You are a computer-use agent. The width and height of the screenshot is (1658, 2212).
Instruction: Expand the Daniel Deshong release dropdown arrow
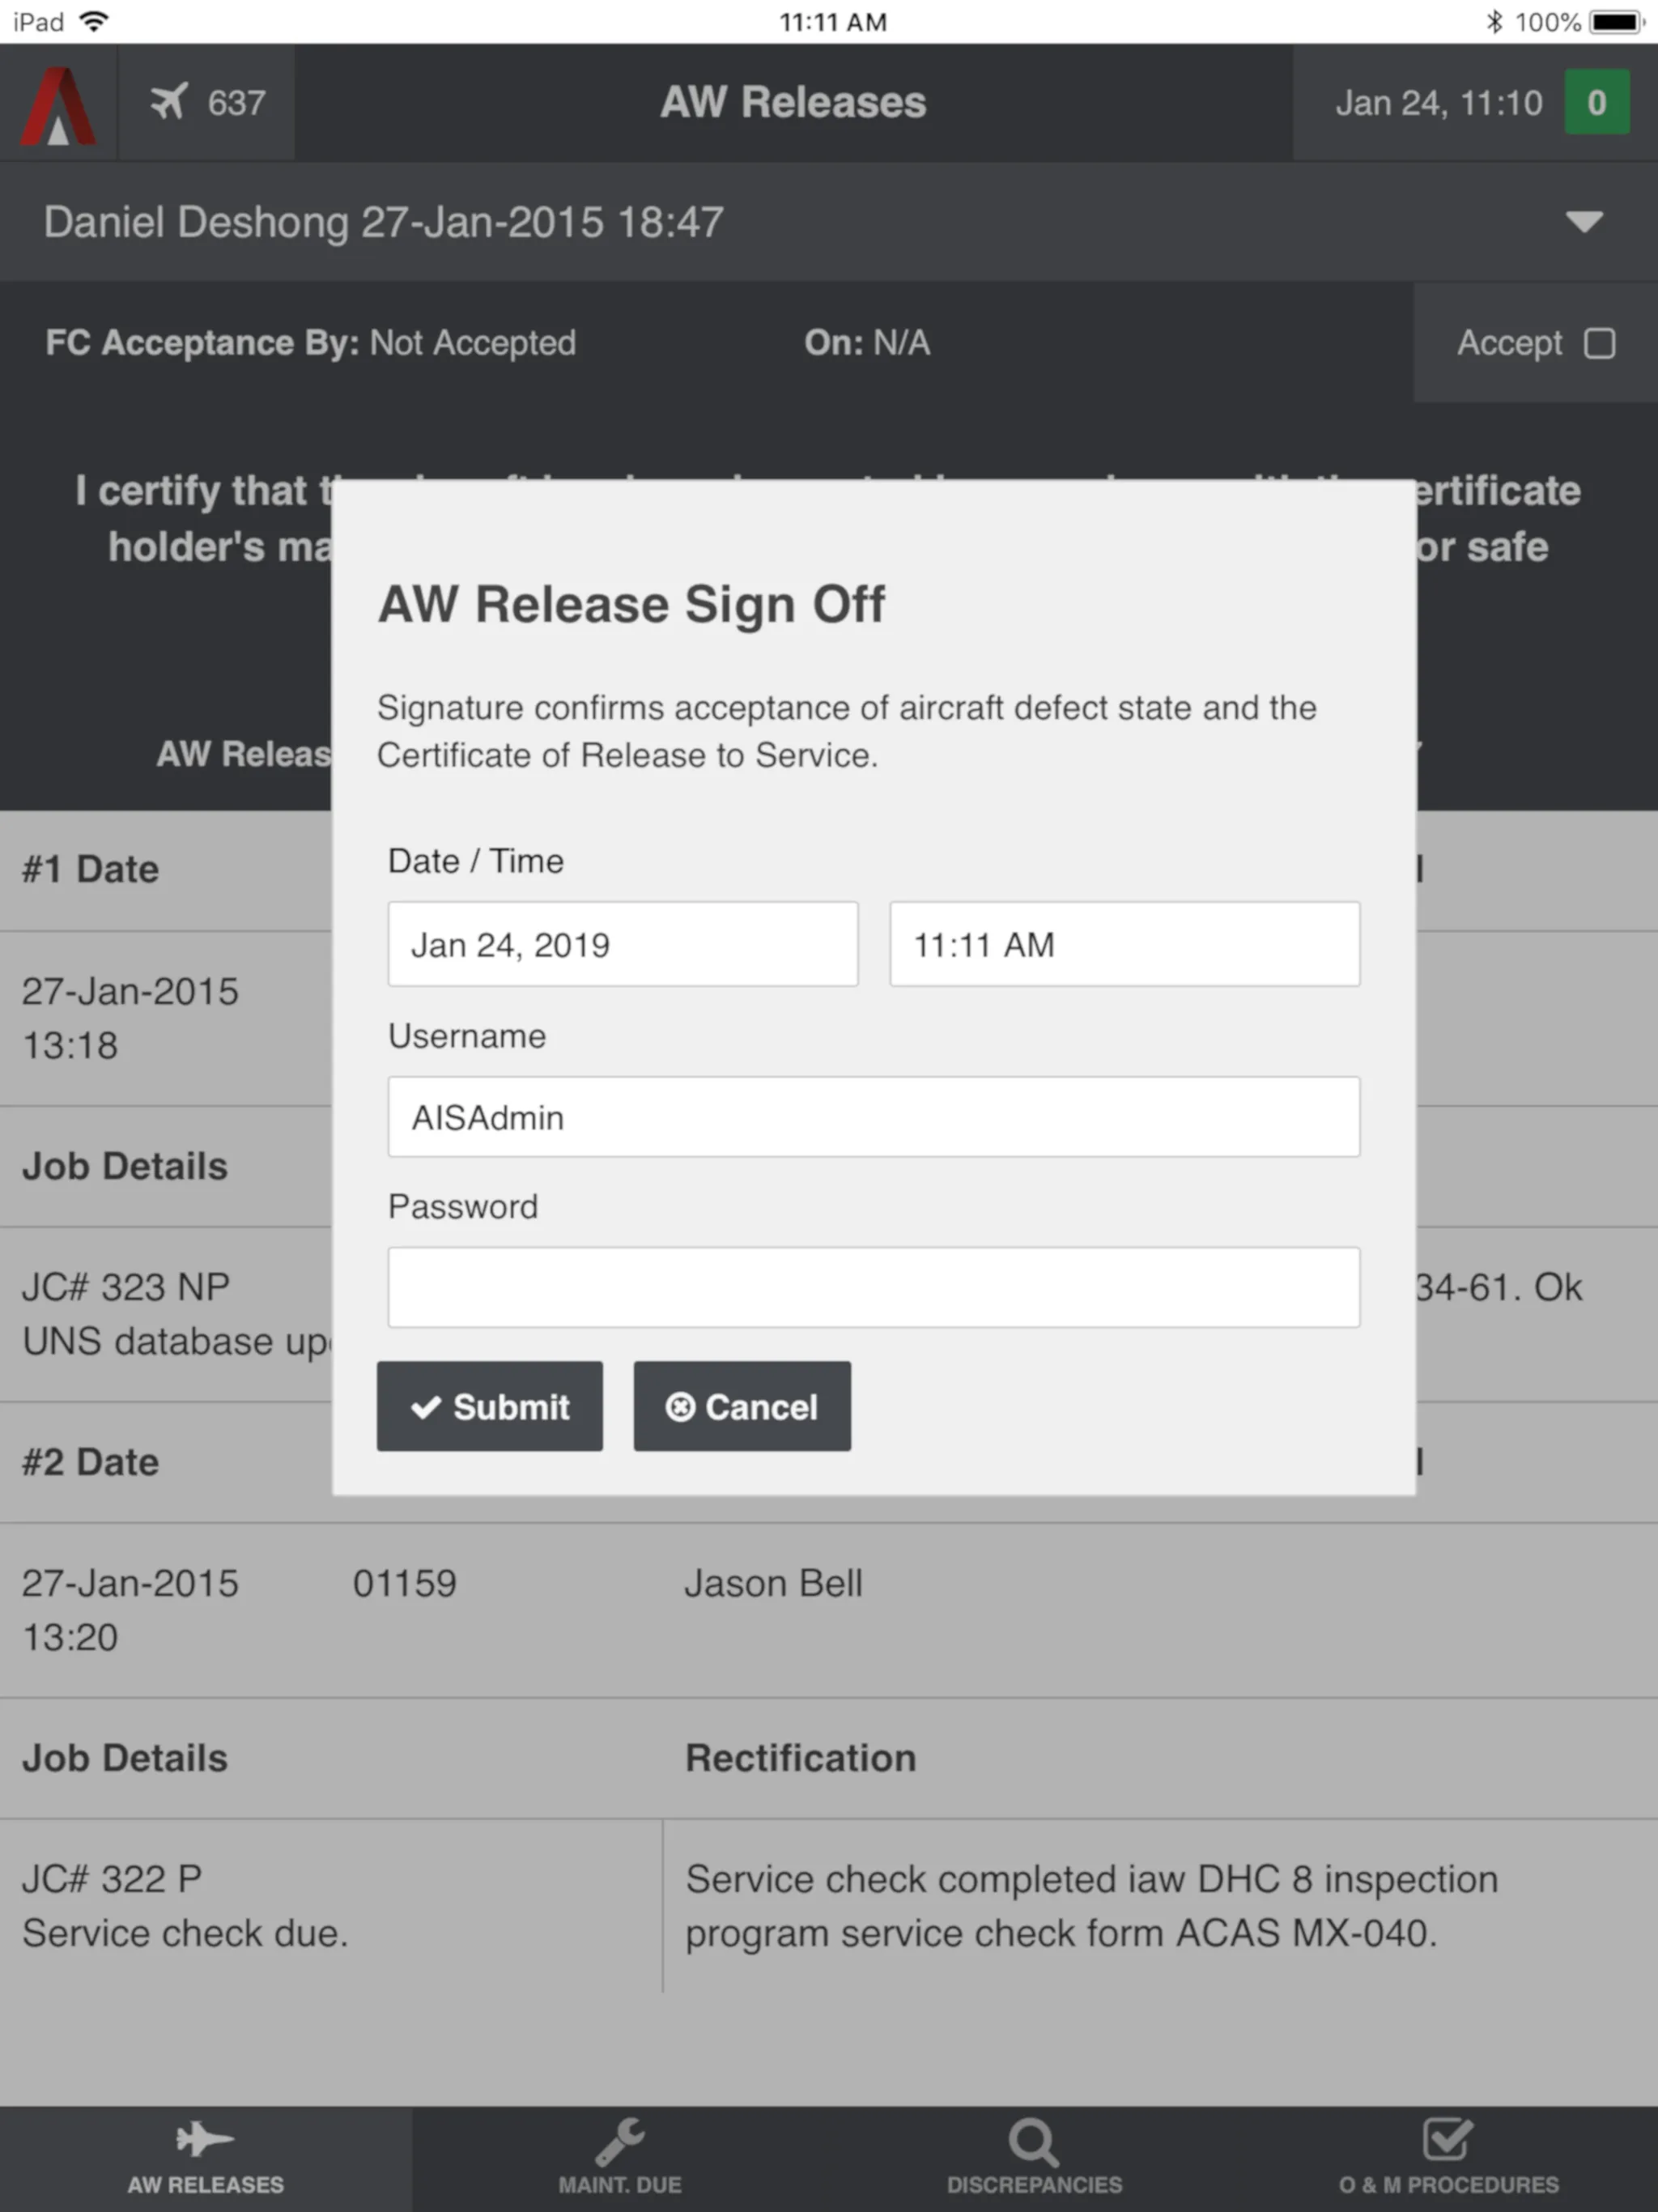click(x=1584, y=221)
